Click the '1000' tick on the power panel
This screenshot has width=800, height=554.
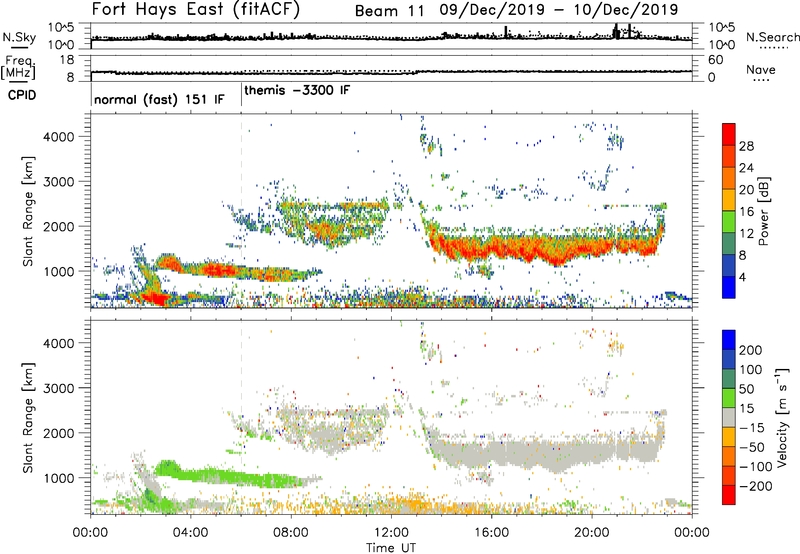pyautogui.click(x=58, y=271)
